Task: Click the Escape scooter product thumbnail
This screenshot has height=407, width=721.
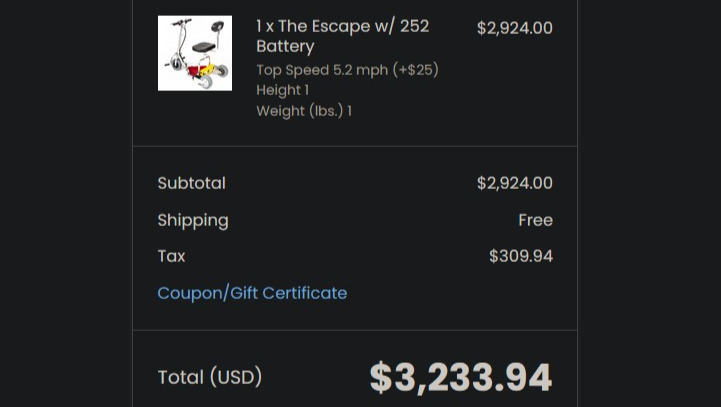Action: [x=195, y=53]
